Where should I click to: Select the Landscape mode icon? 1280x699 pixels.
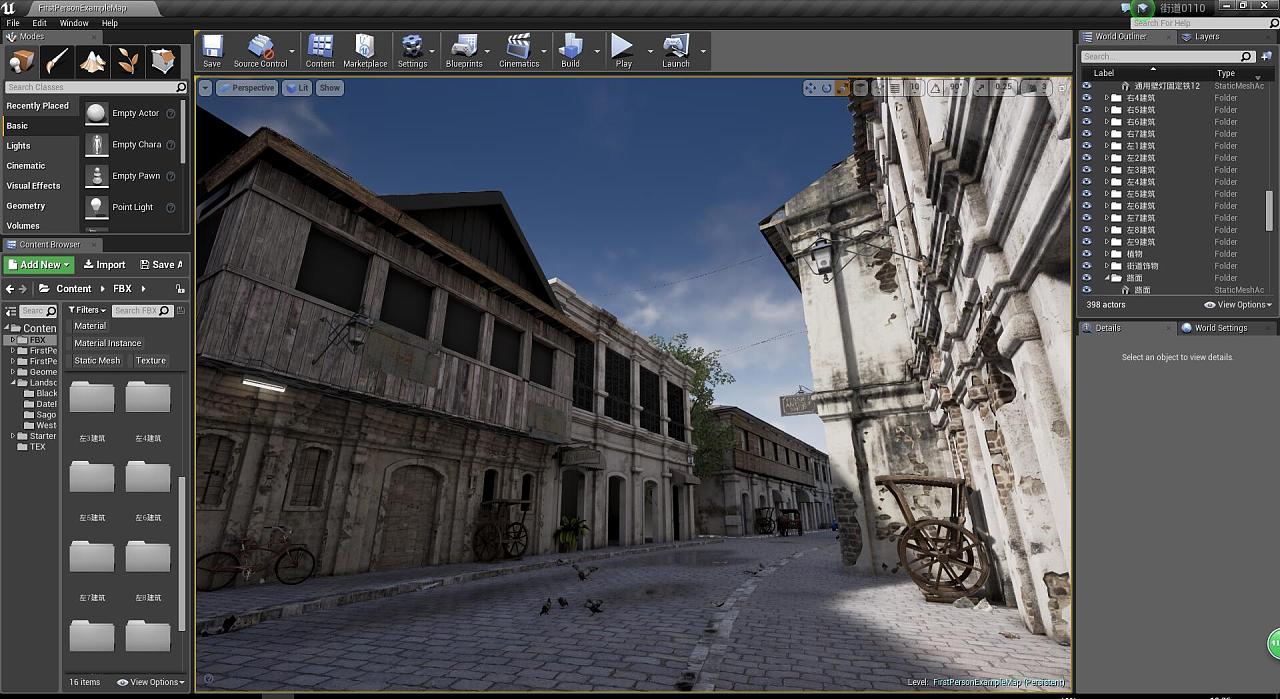pos(93,62)
